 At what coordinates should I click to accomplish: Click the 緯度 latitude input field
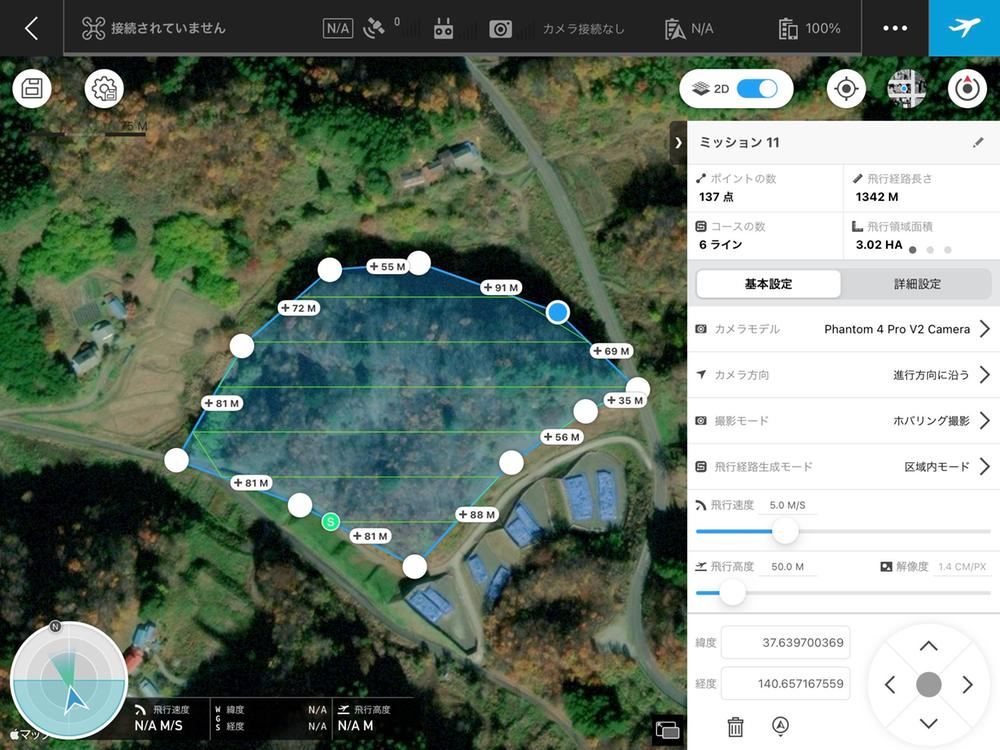coord(786,642)
